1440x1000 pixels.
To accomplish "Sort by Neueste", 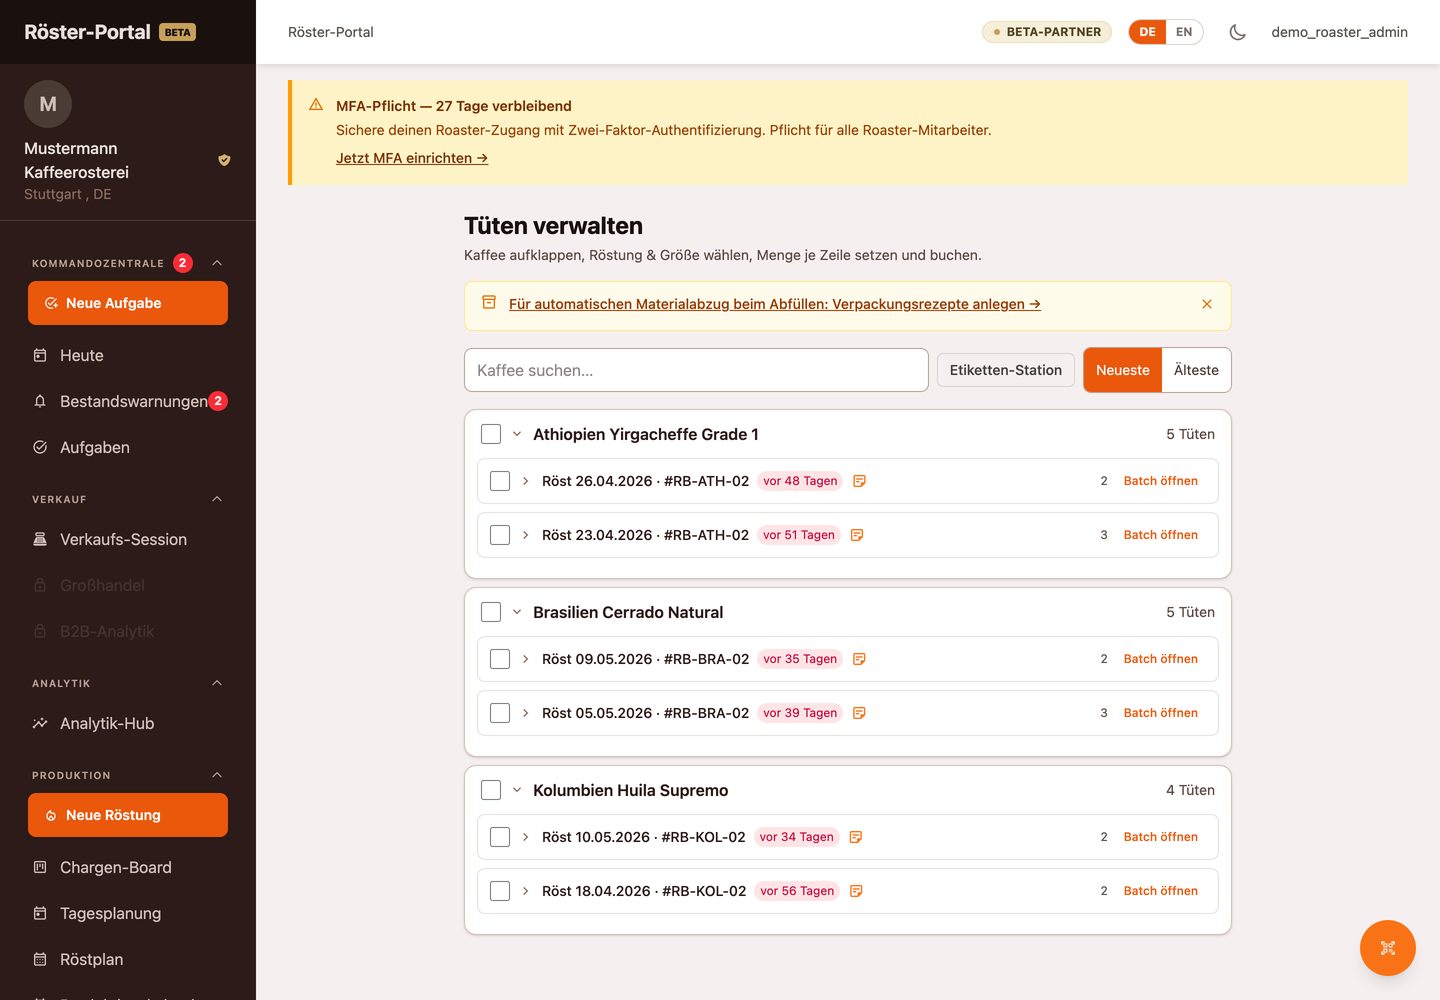I will pyautogui.click(x=1123, y=370).
